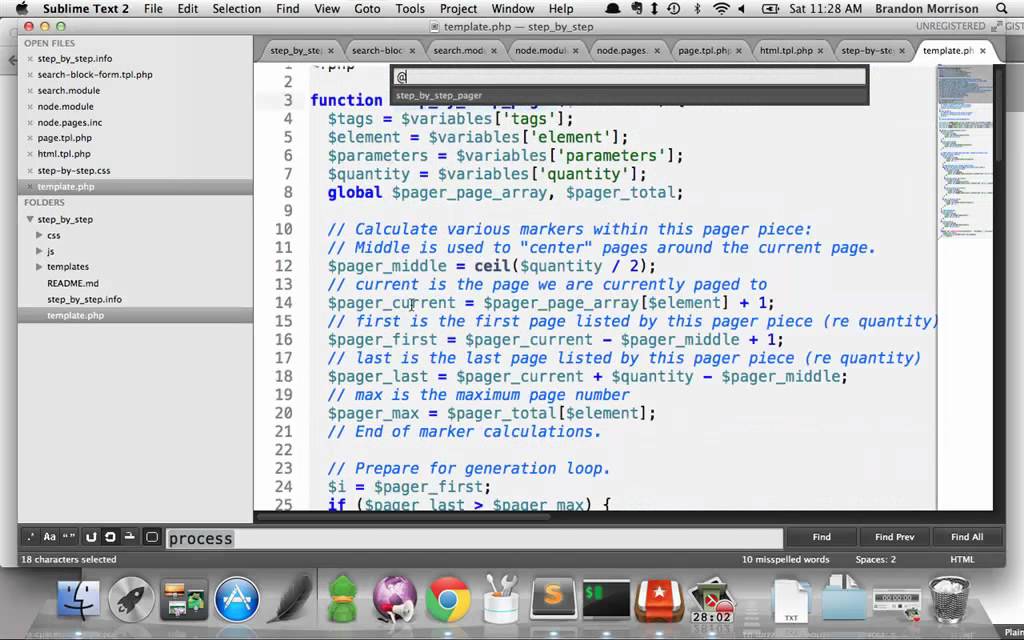Screen dimensions: 1024x640
Task: Open Finder from the dock
Action: click(x=78, y=599)
